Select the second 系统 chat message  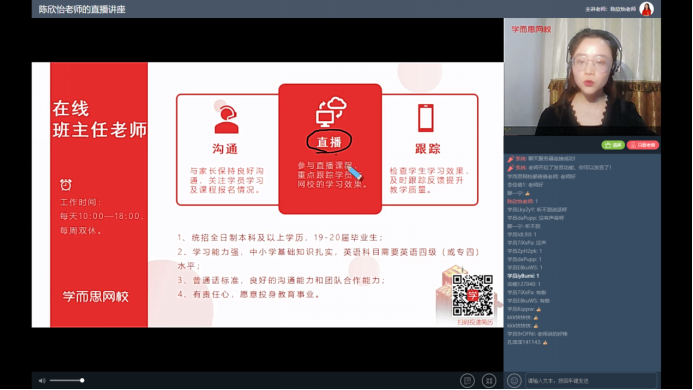[560, 168]
